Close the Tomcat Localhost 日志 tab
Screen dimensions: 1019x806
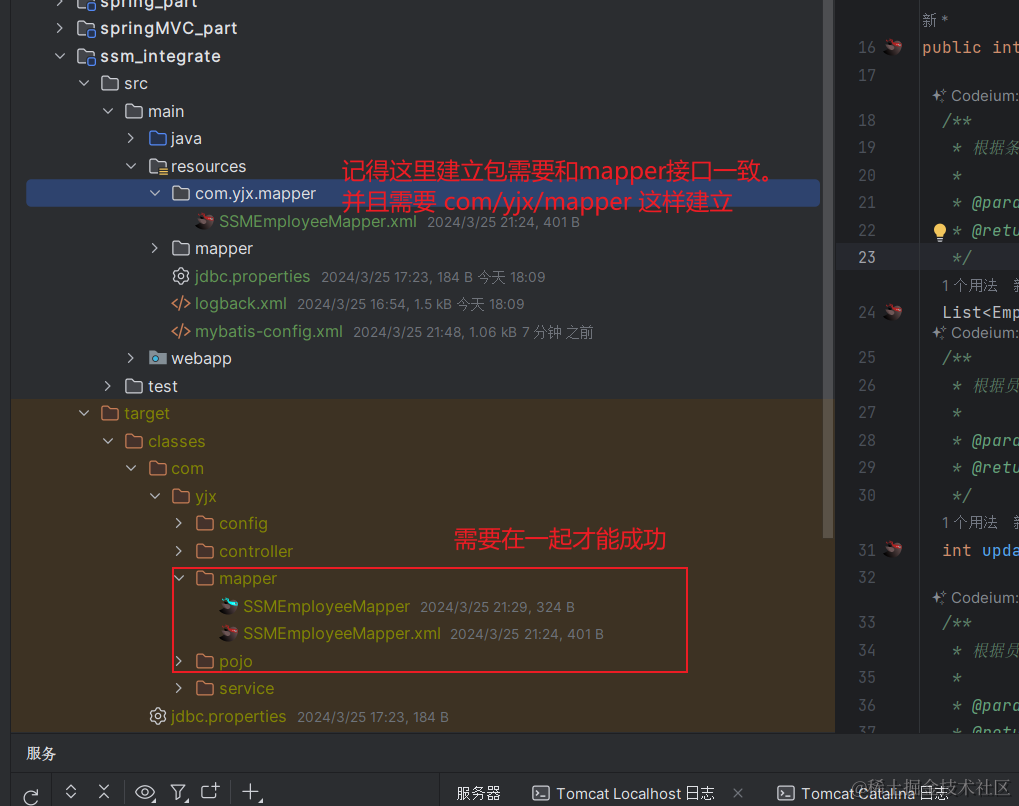coord(738,792)
